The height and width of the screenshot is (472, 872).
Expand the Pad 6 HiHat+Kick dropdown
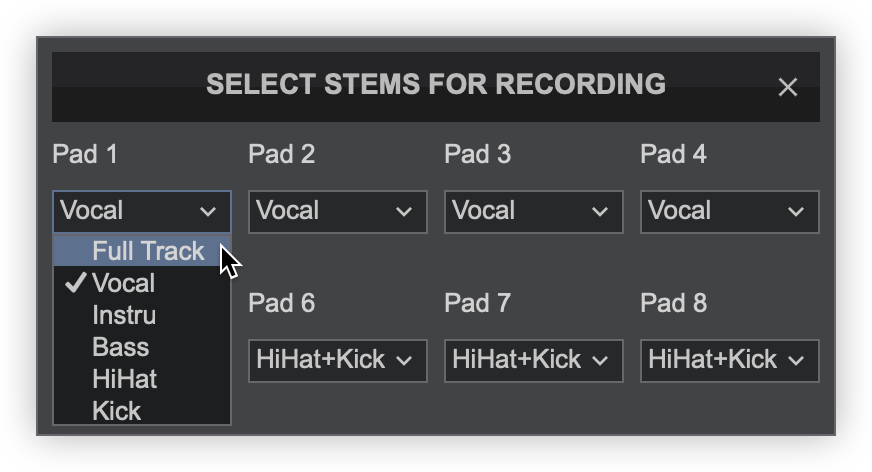338,360
